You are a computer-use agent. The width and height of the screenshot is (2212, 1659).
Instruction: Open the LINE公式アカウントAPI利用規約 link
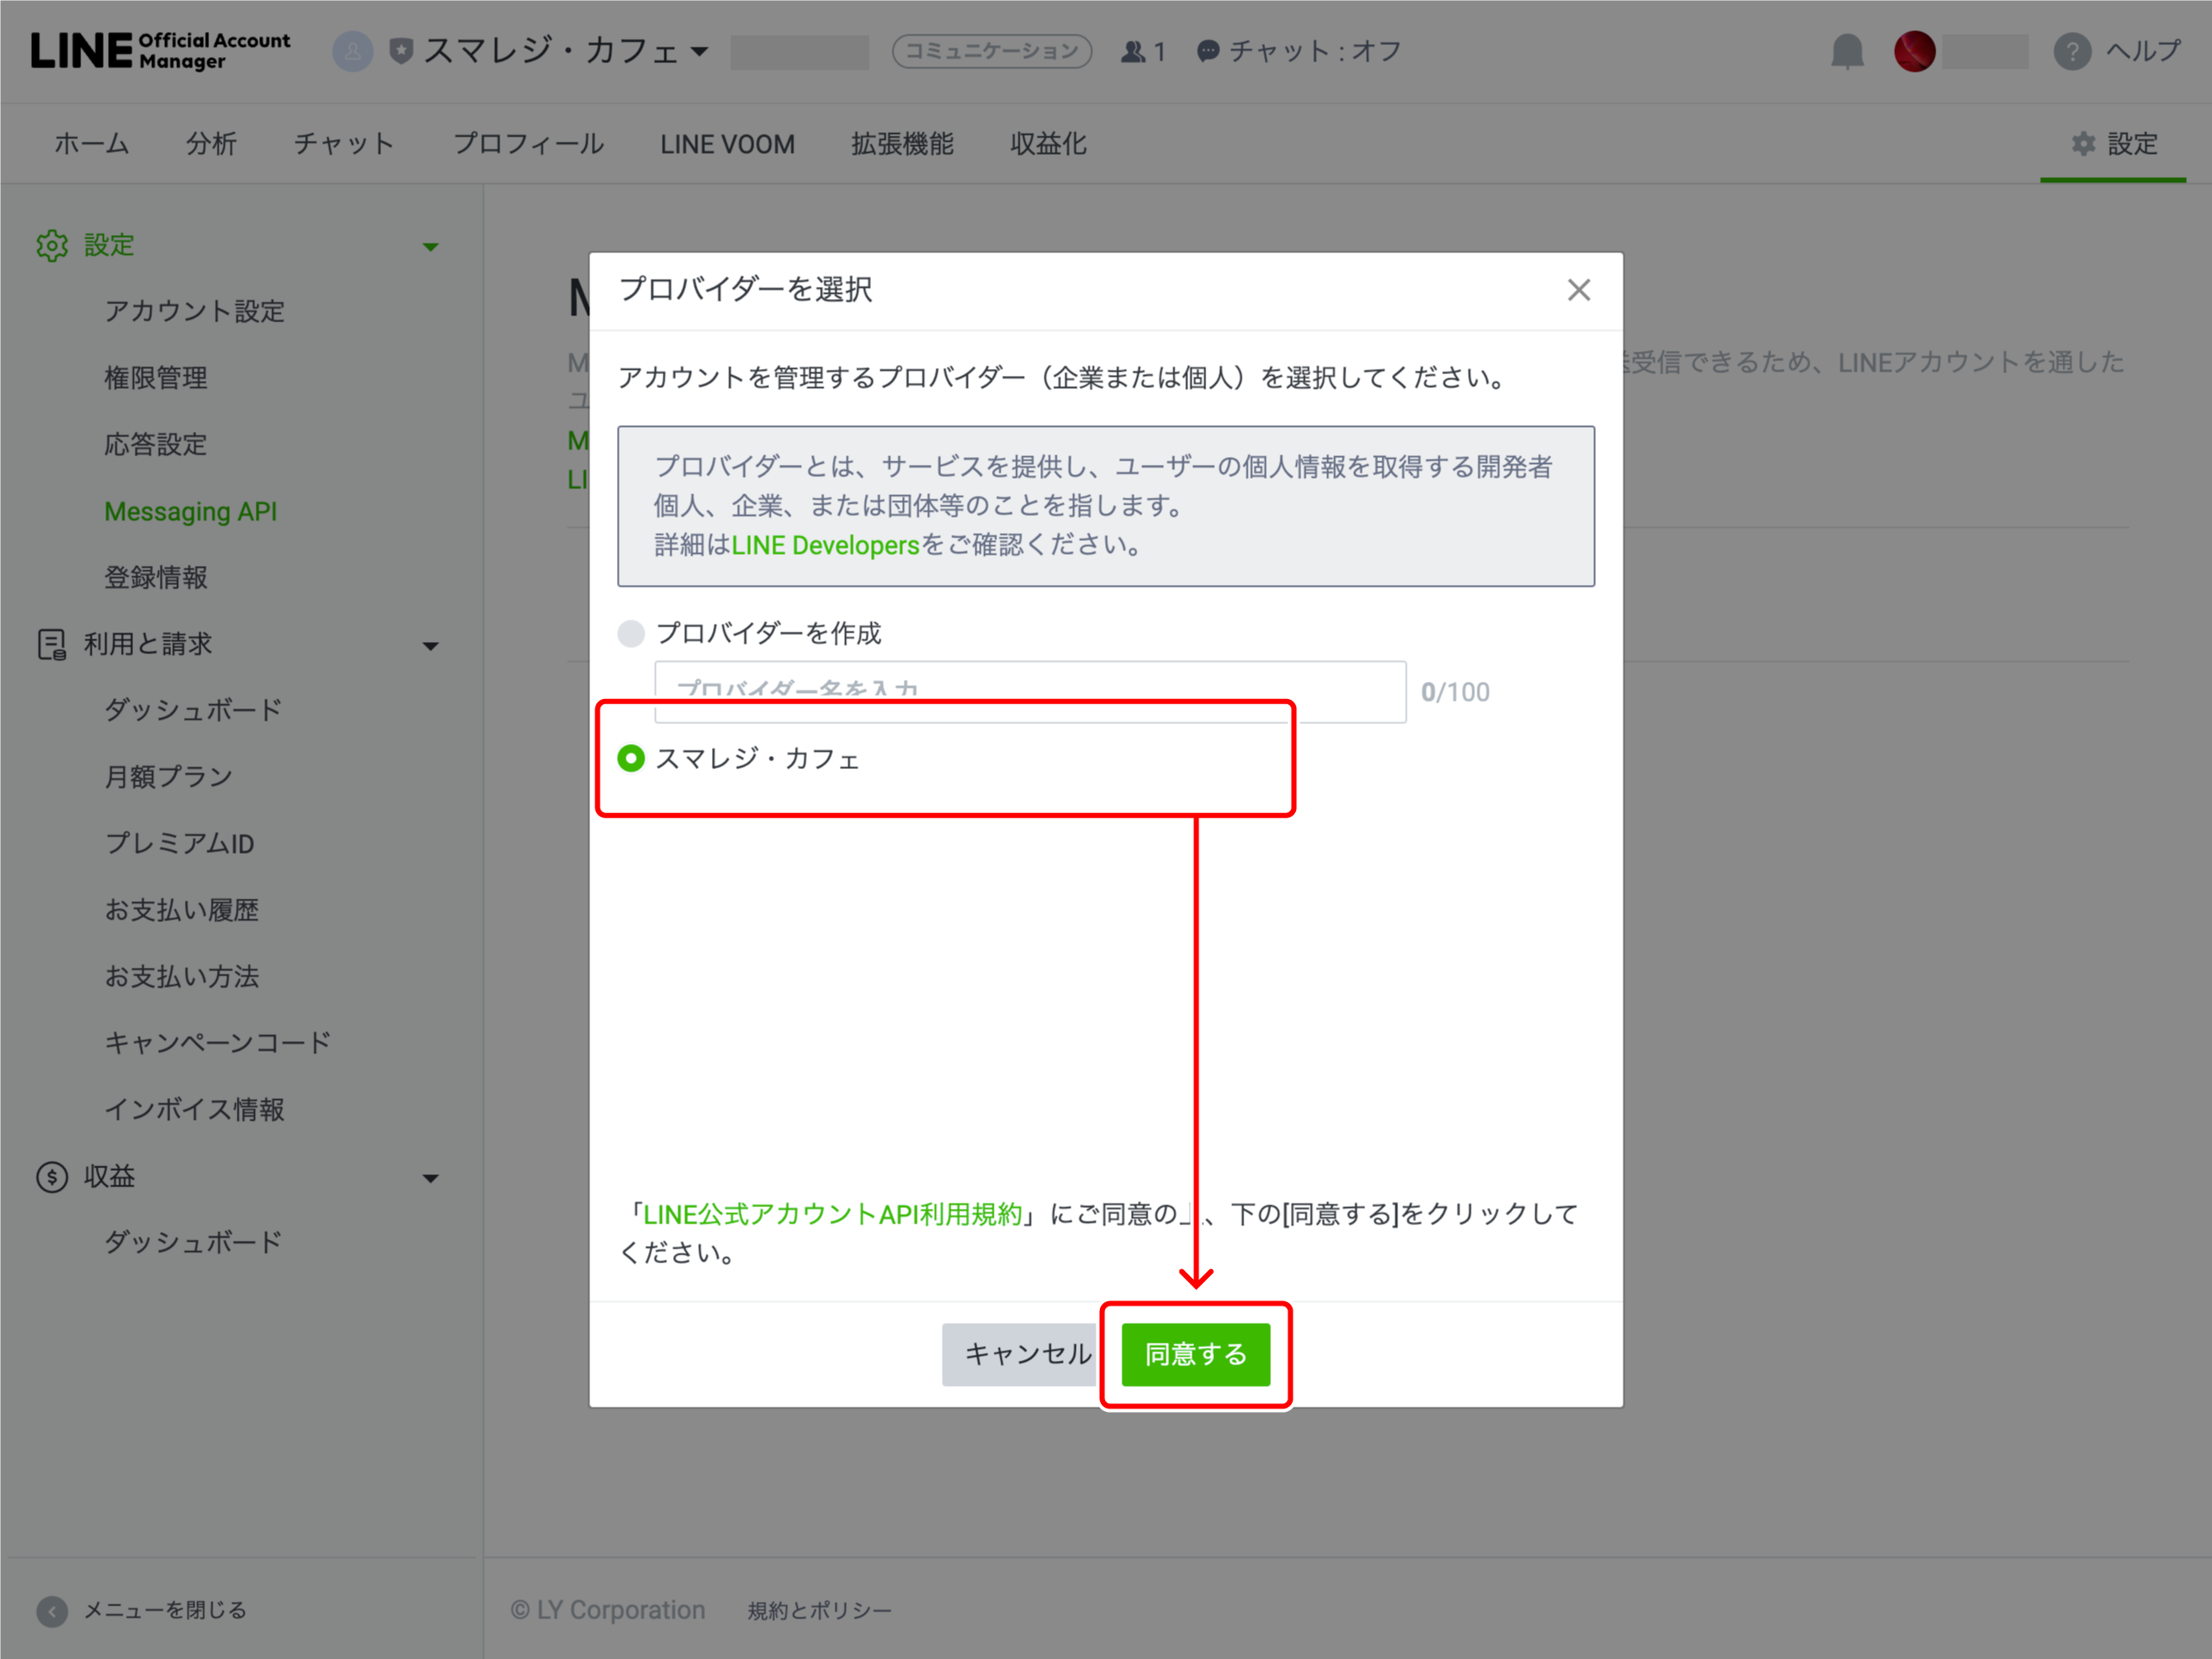(x=832, y=1214)
